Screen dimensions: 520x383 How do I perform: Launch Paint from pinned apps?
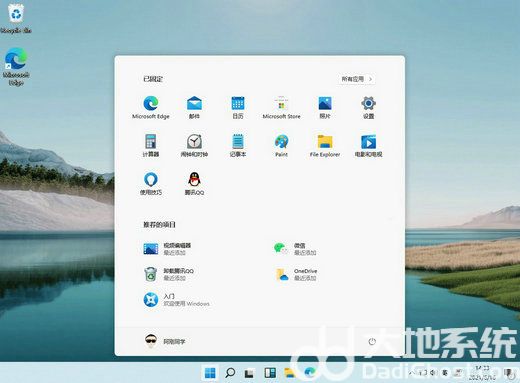pyautogui.click(x=281, y=145)
